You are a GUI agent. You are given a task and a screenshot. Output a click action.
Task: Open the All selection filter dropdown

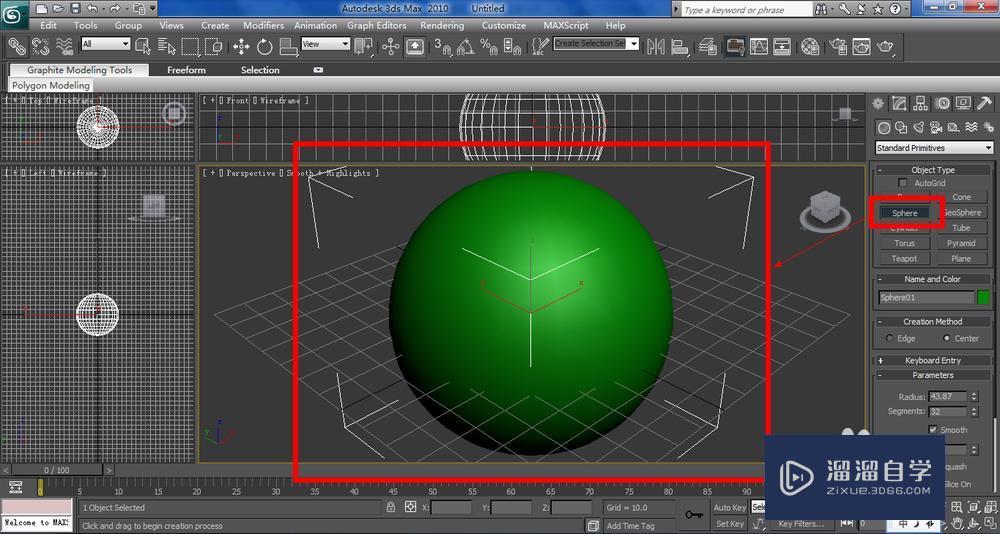point(106,44)
